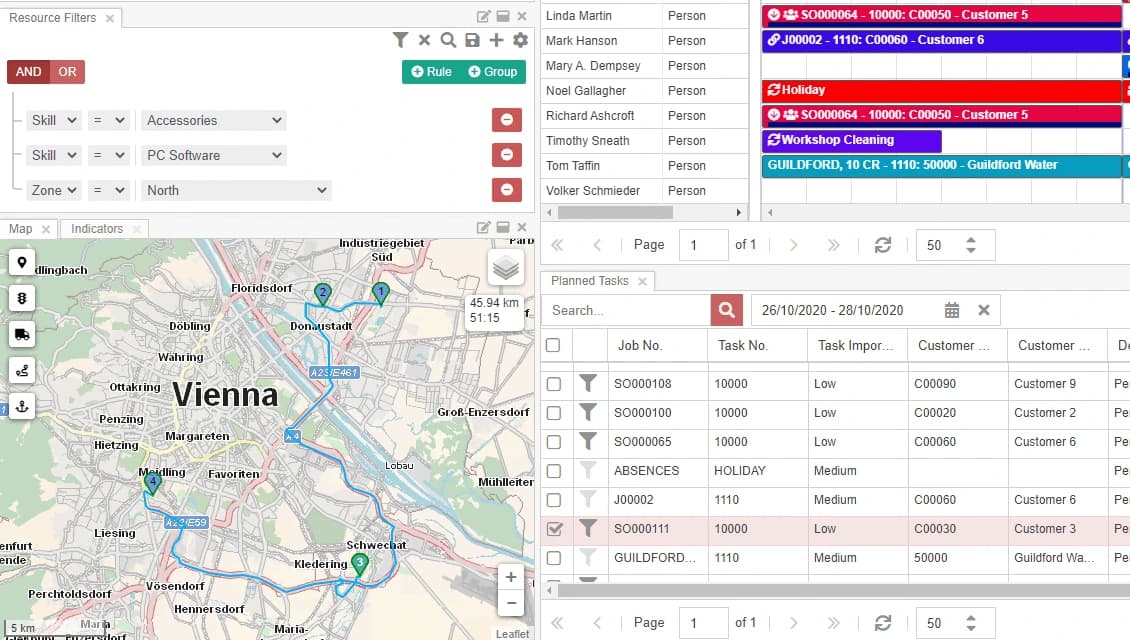Select the Planned Tasks tab

point(589,281)
